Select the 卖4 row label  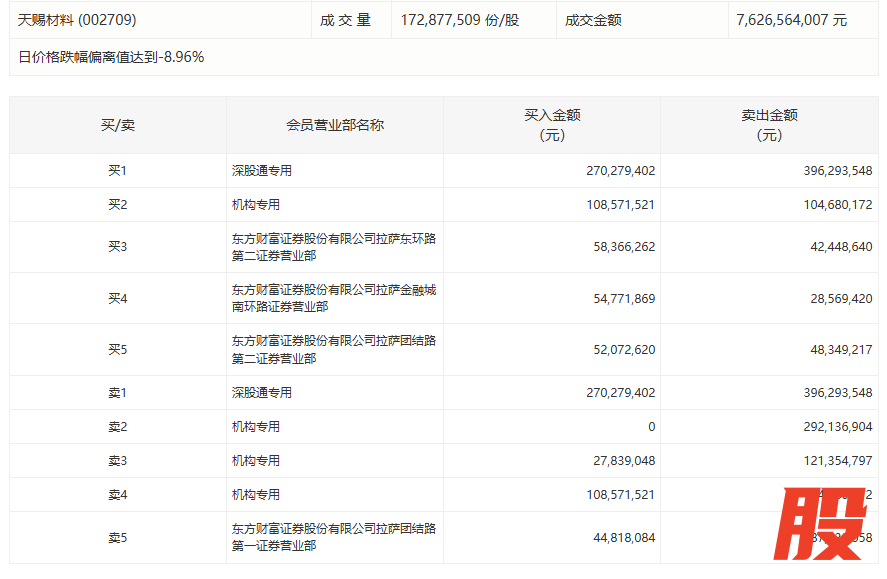pyautogui.click(x=118, y=495)
